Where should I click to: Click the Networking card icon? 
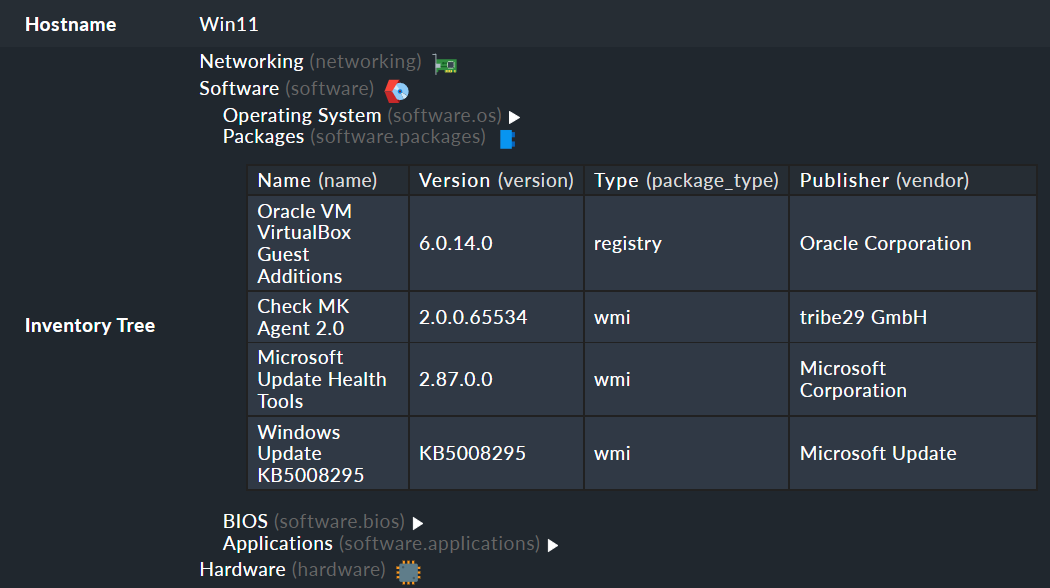pyautogui.click(x=444, y=63)
